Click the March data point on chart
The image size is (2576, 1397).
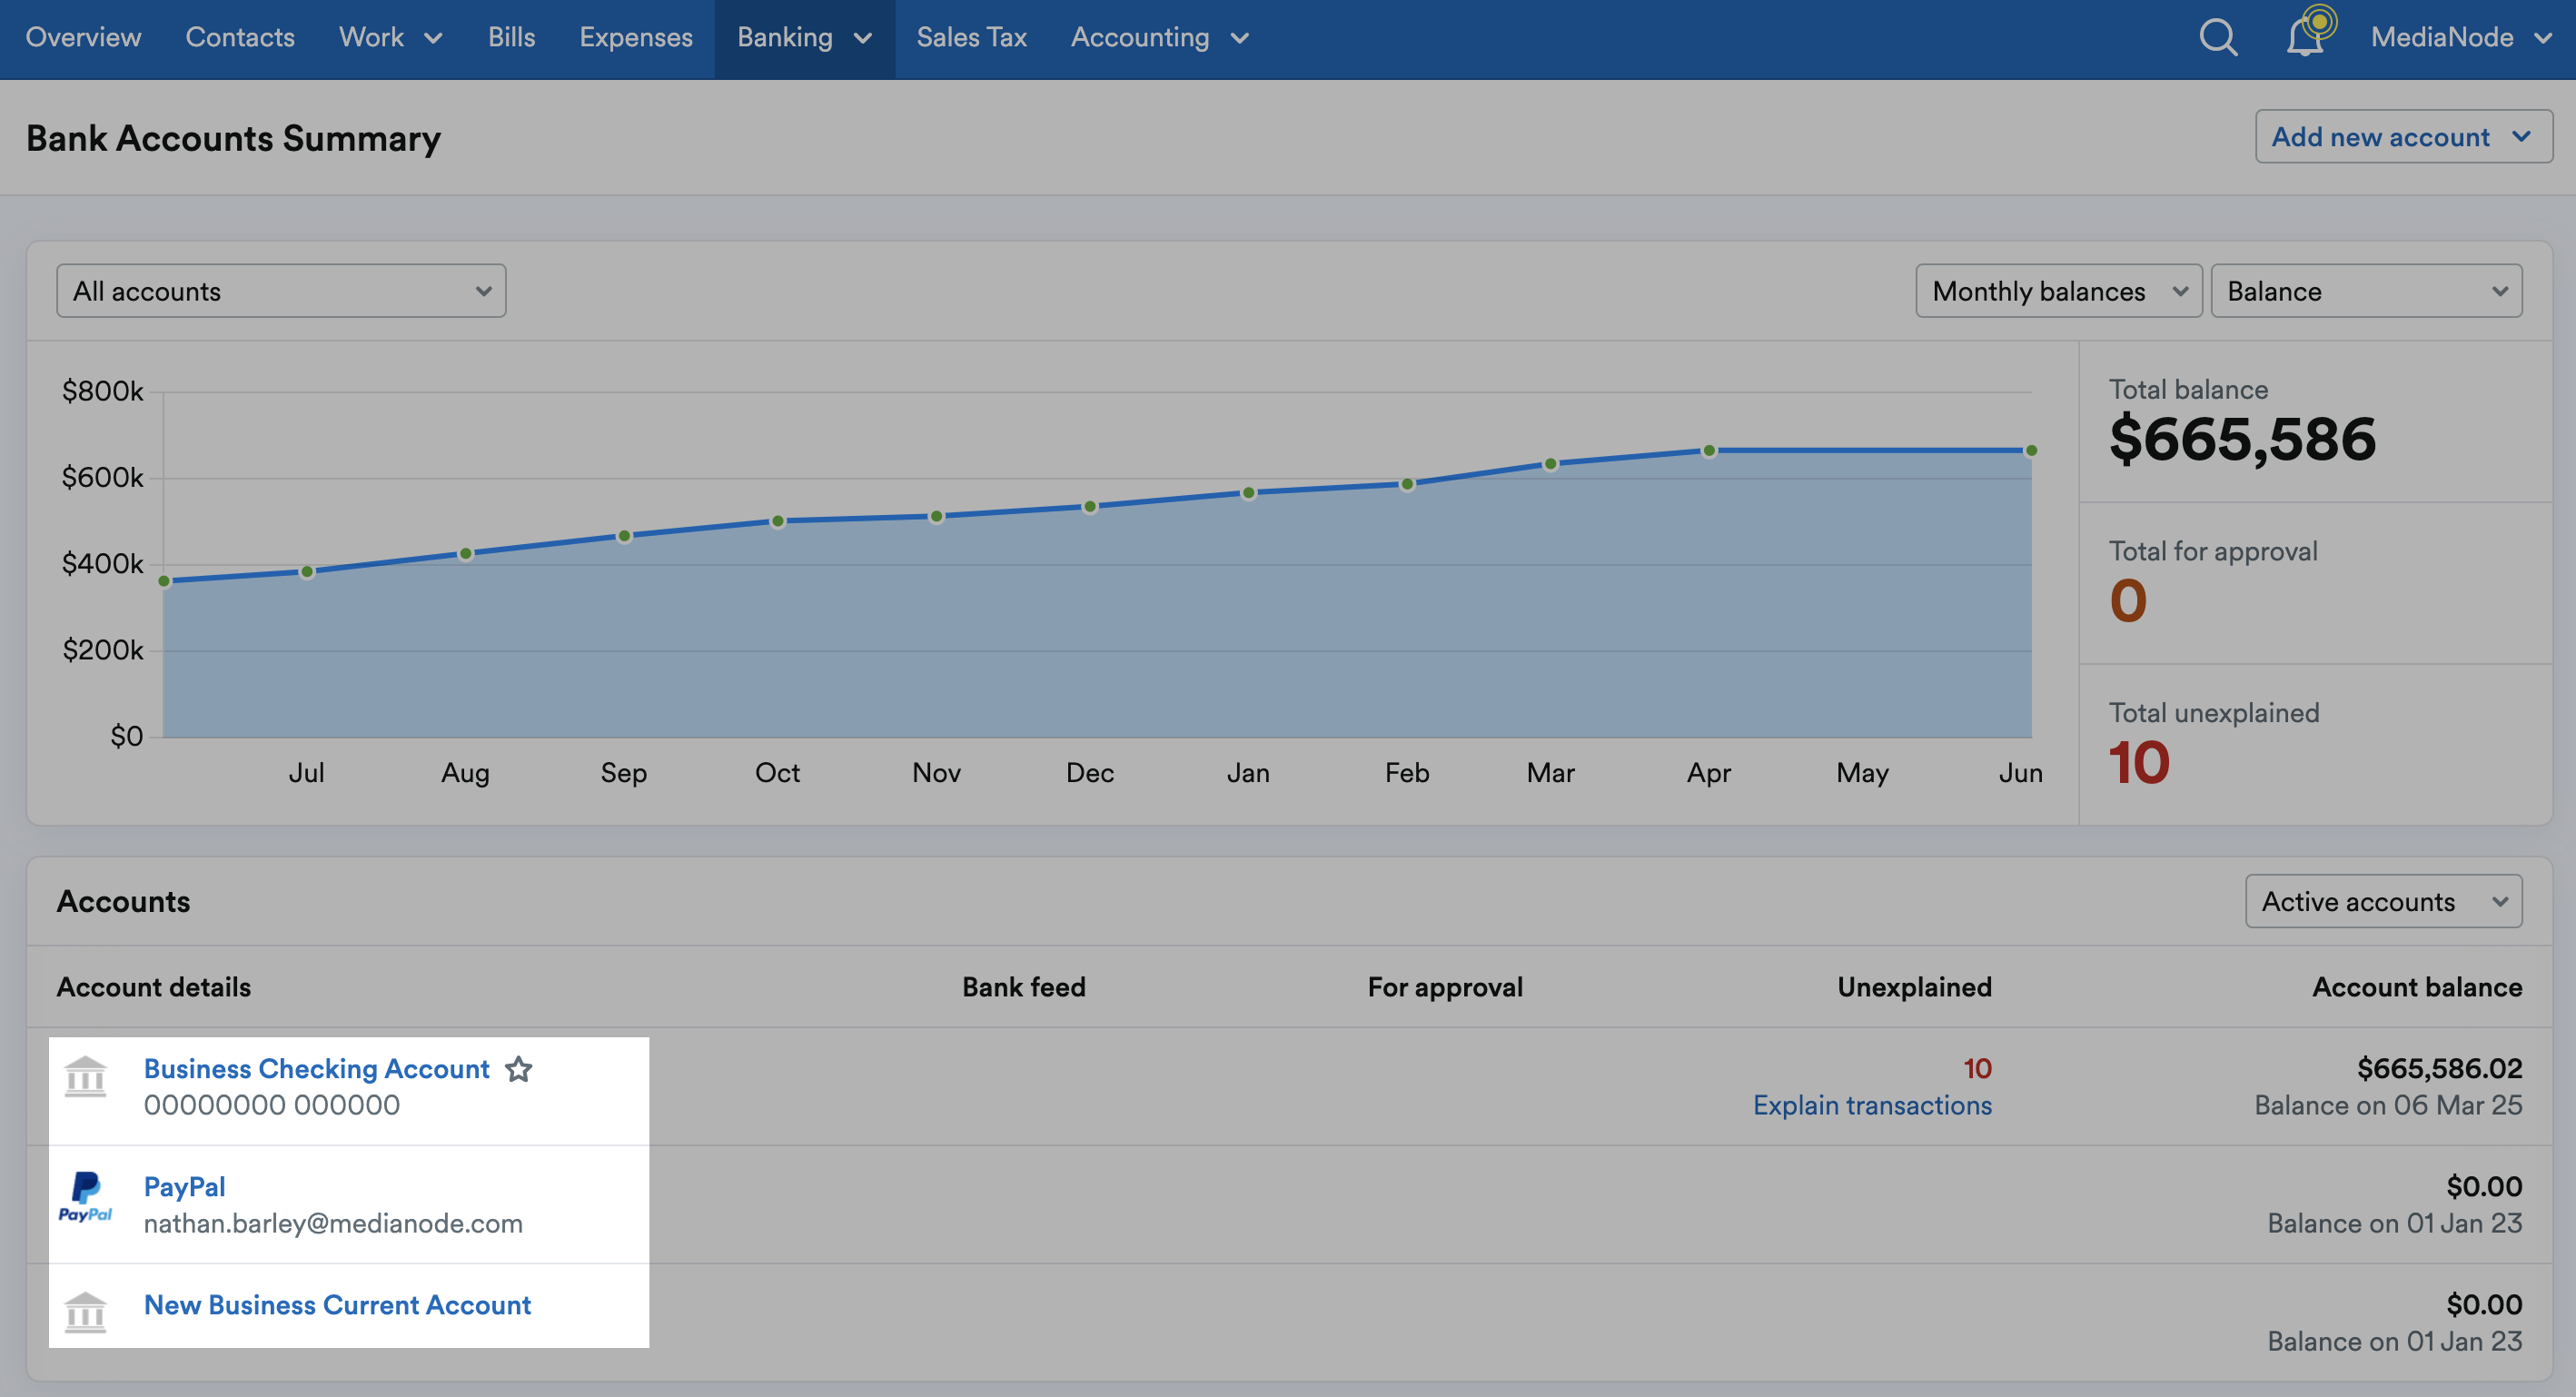click(1550, 464)
